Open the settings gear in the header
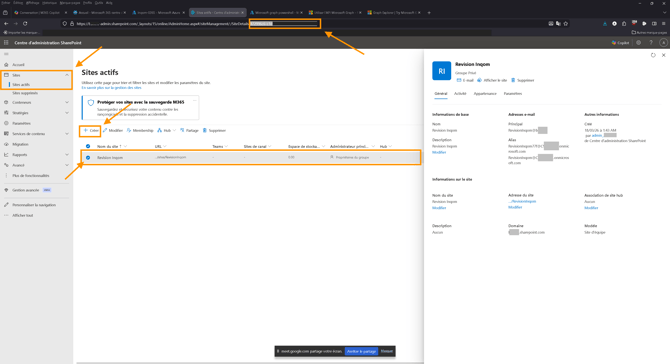670x364 pixels. (x=639, y=43)
